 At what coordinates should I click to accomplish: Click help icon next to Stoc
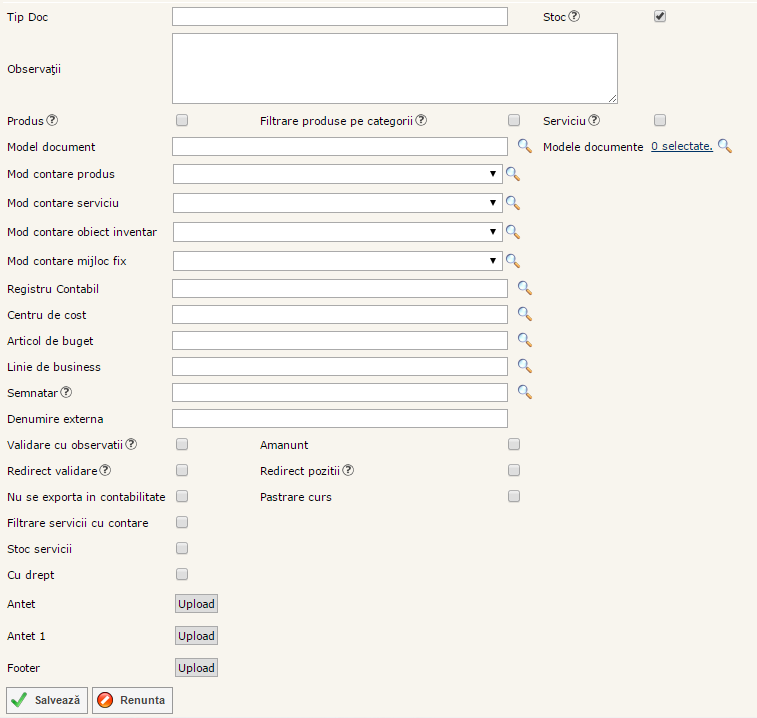click(x=574, y=16)
